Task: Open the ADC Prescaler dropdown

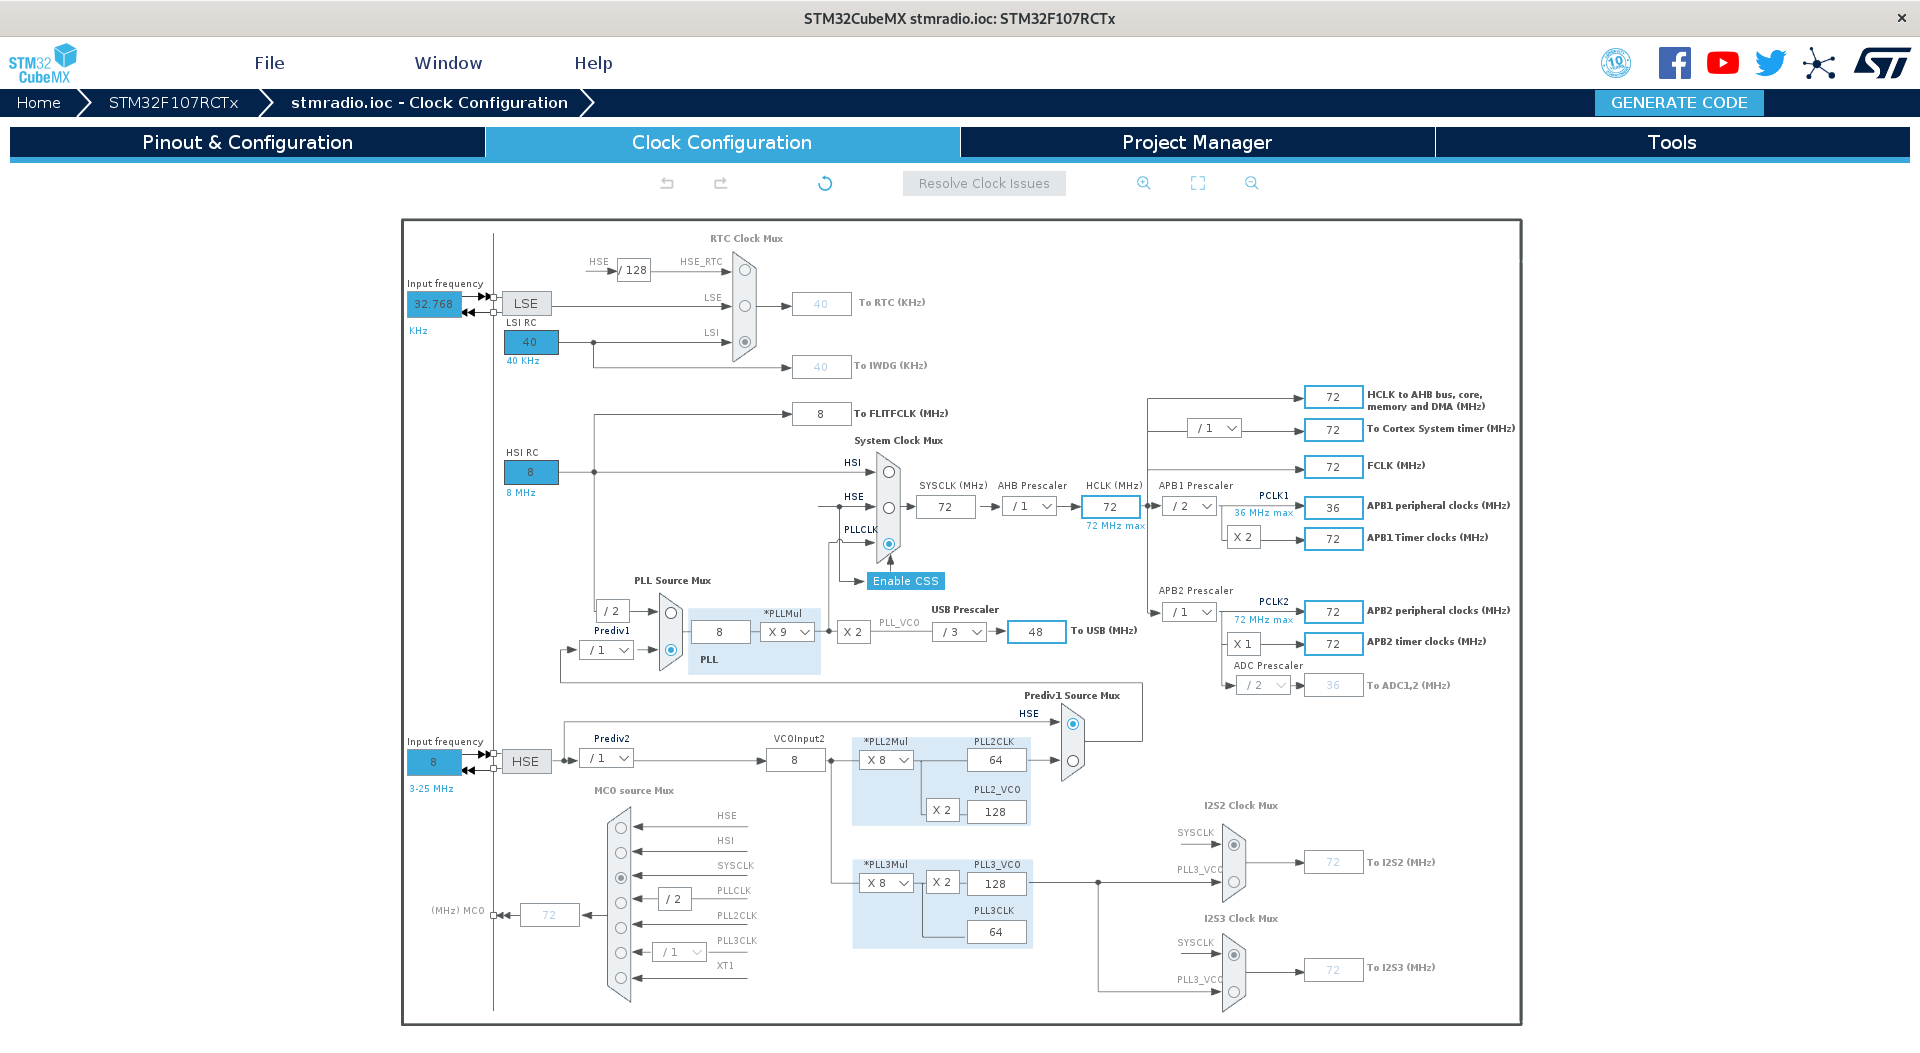Action: click(x=1264, y=685)
